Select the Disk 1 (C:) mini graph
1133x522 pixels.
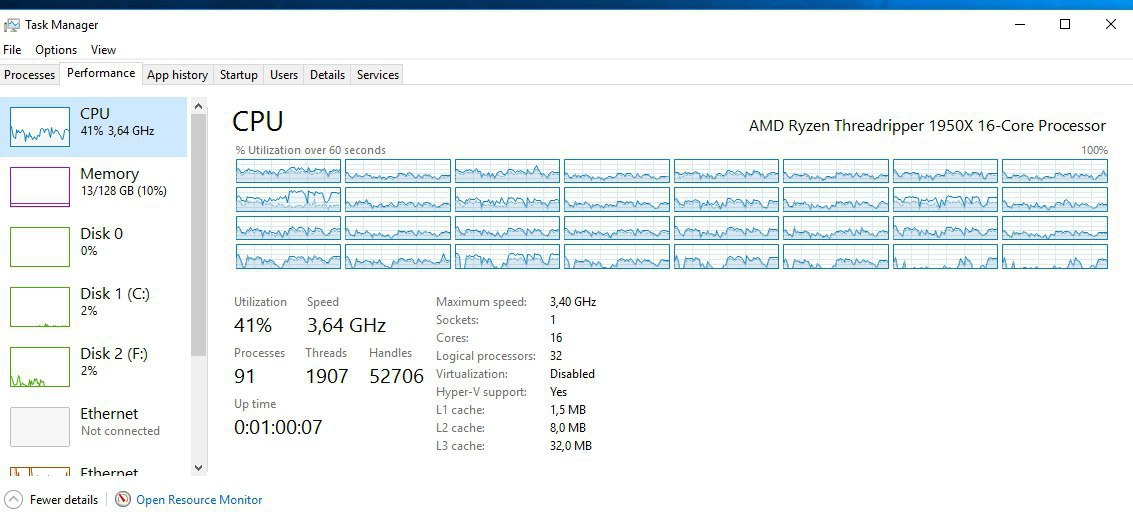click(40, 307)
